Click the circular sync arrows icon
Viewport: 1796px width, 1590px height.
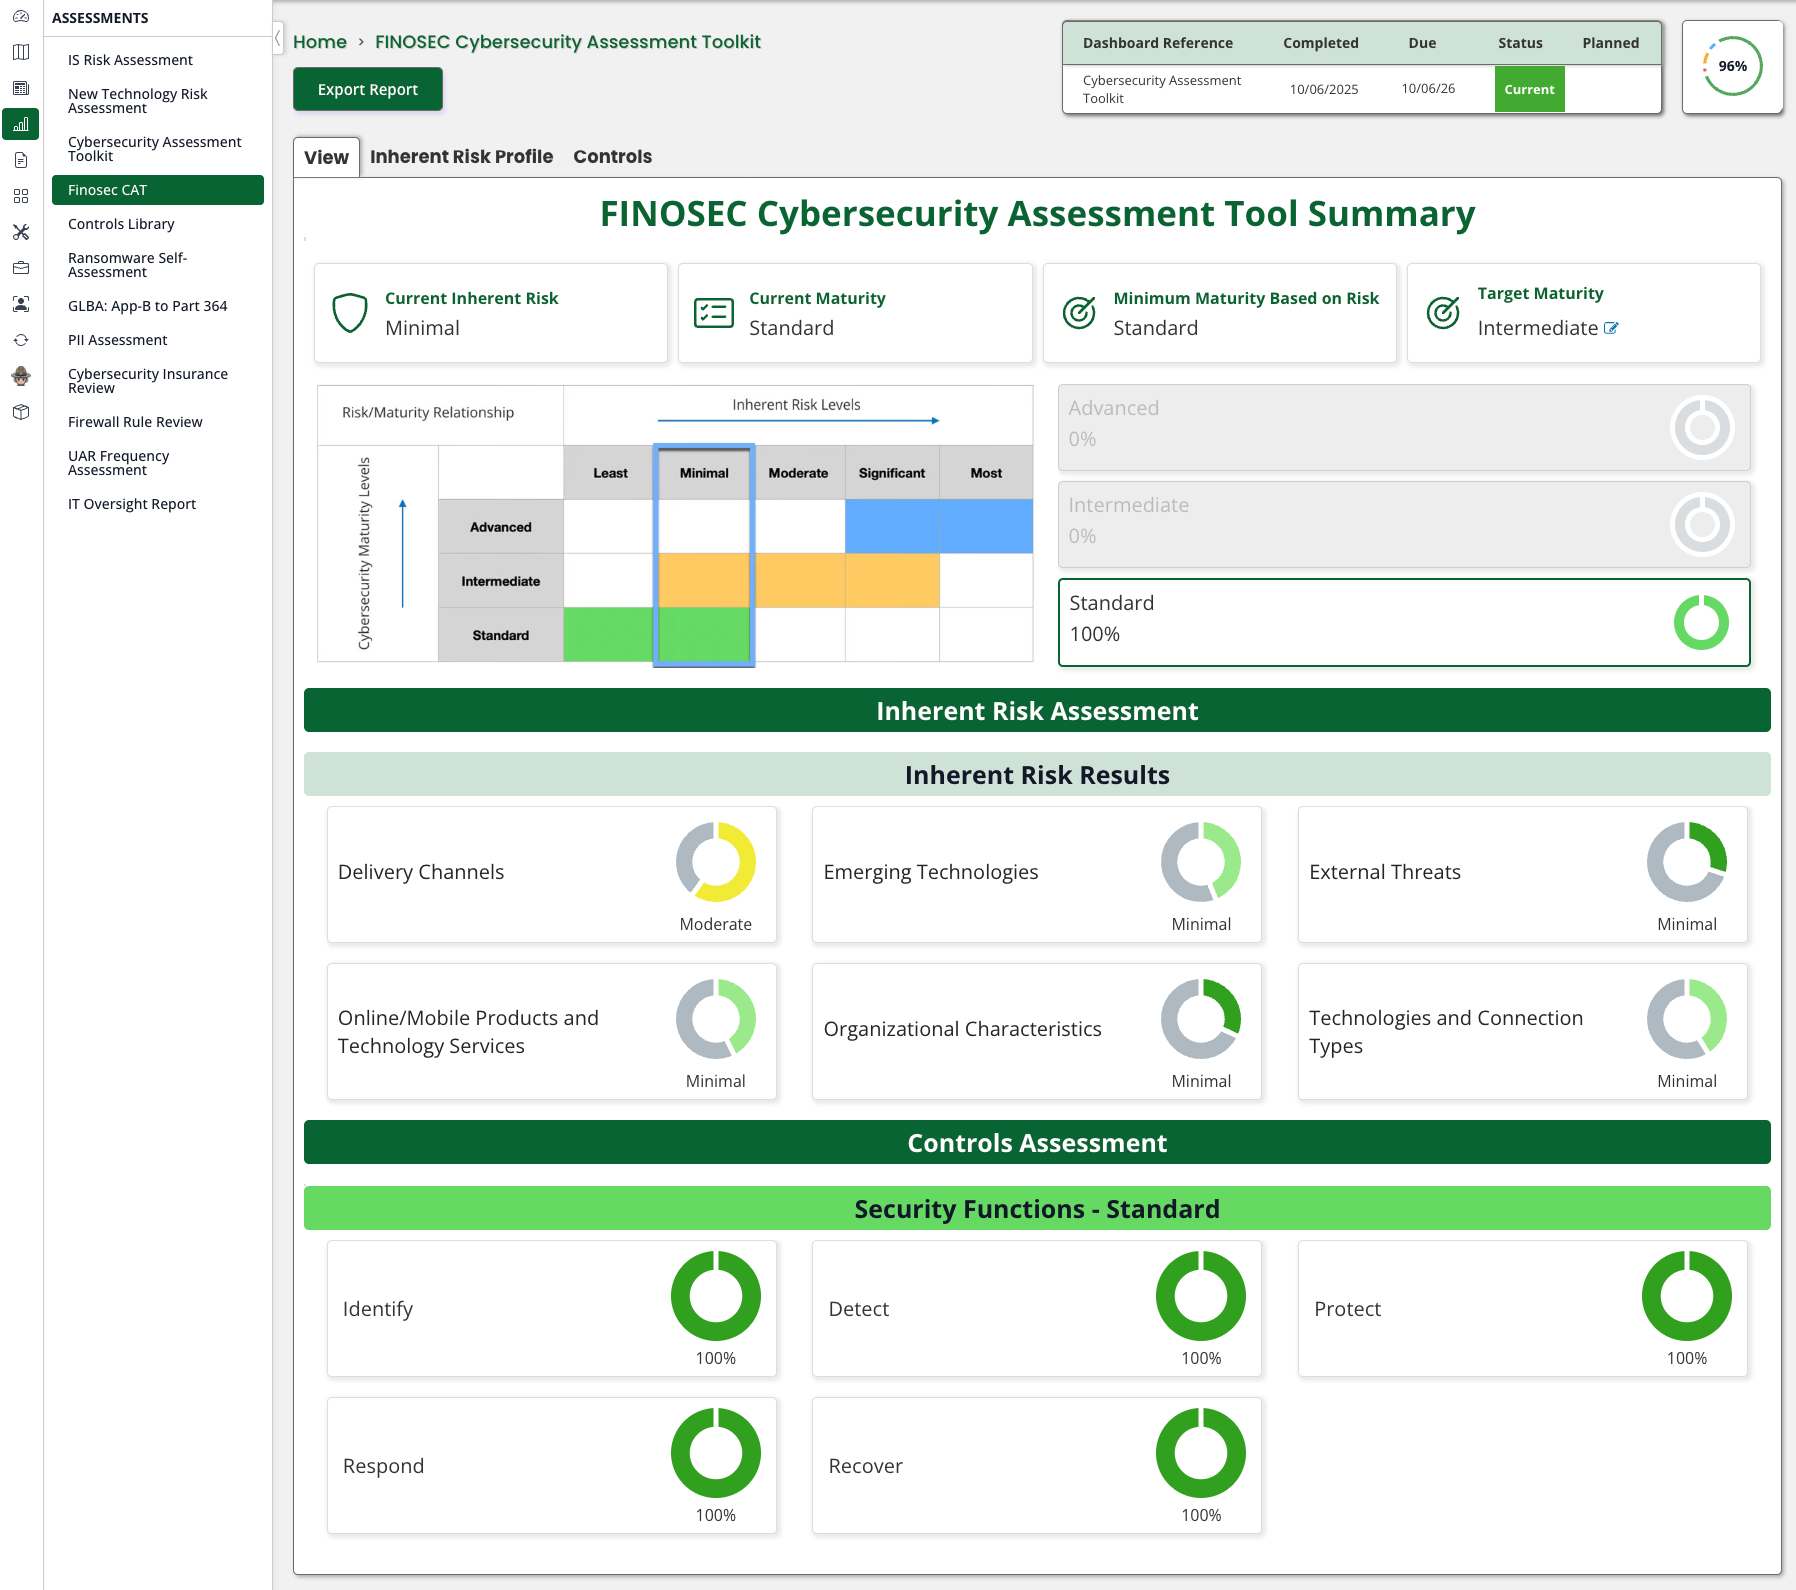(21, 340)
